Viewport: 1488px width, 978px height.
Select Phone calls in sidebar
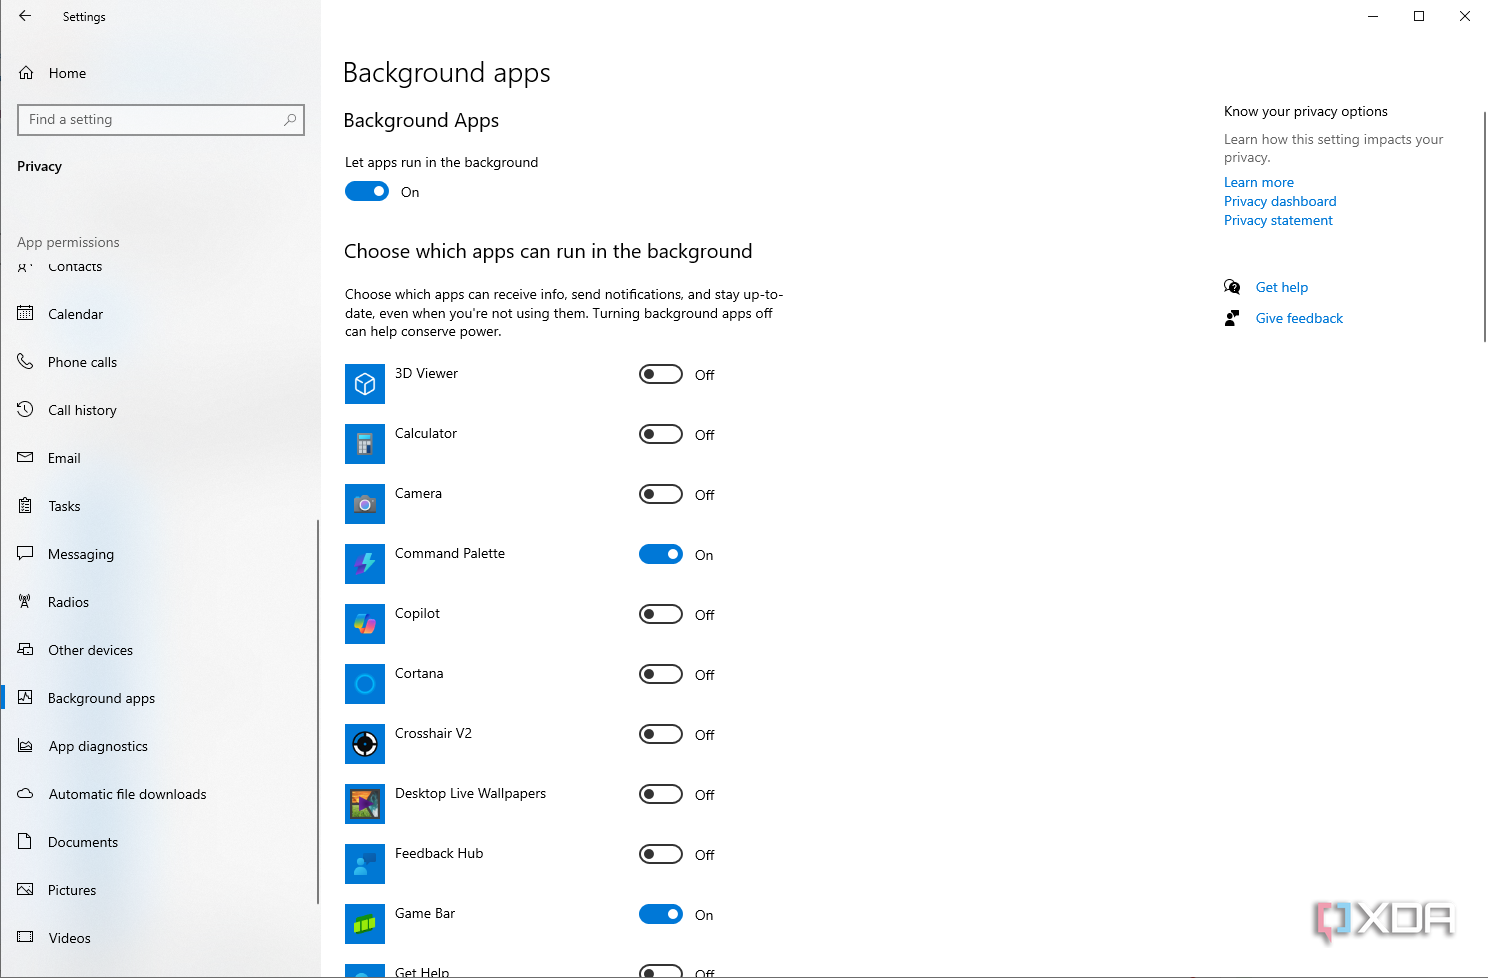point(160,362)
